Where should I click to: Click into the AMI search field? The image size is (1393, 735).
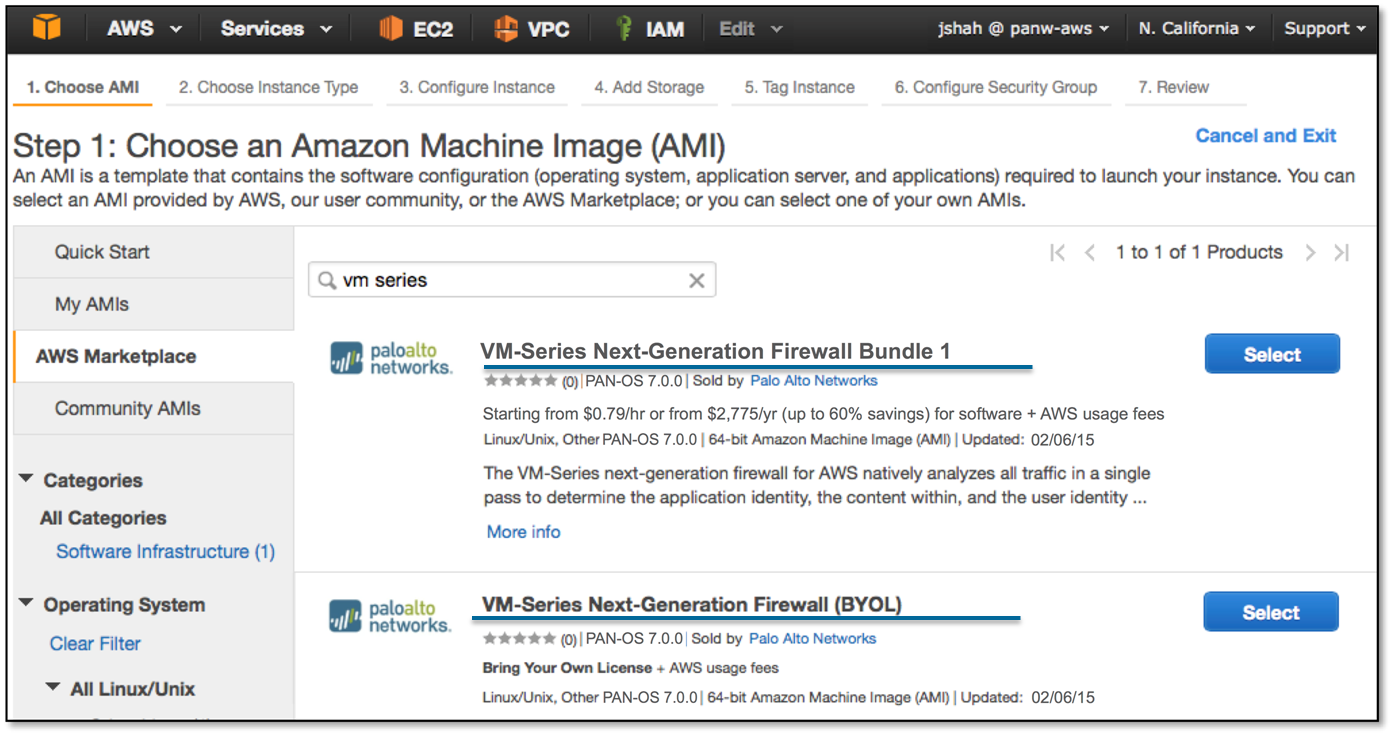pos(508,281)
